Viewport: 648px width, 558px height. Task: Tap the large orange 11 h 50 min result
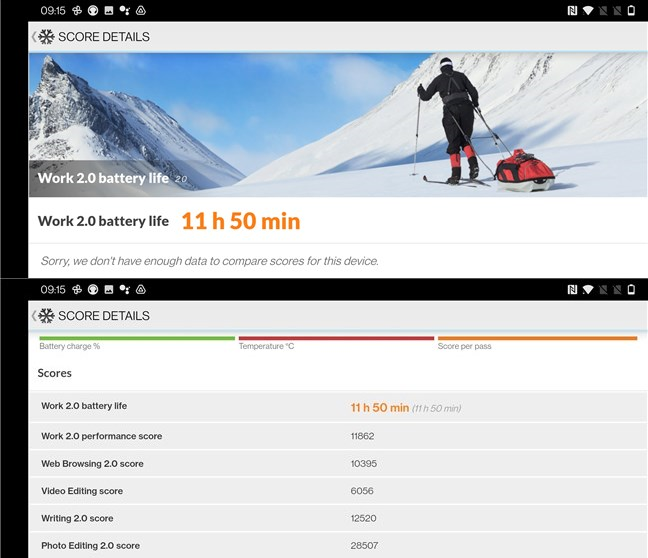click(x=241, y=221)
